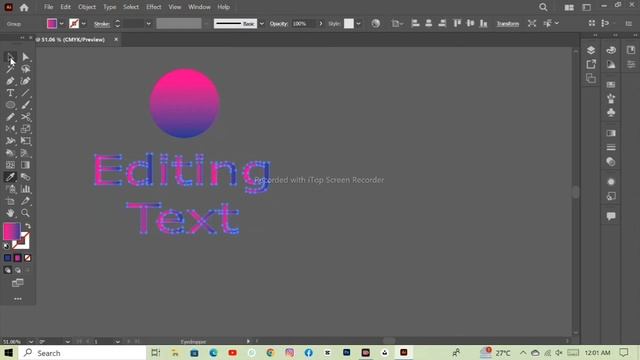Select the Artboard tool
This screenshot has height=360, width=640.
(10, 201)
